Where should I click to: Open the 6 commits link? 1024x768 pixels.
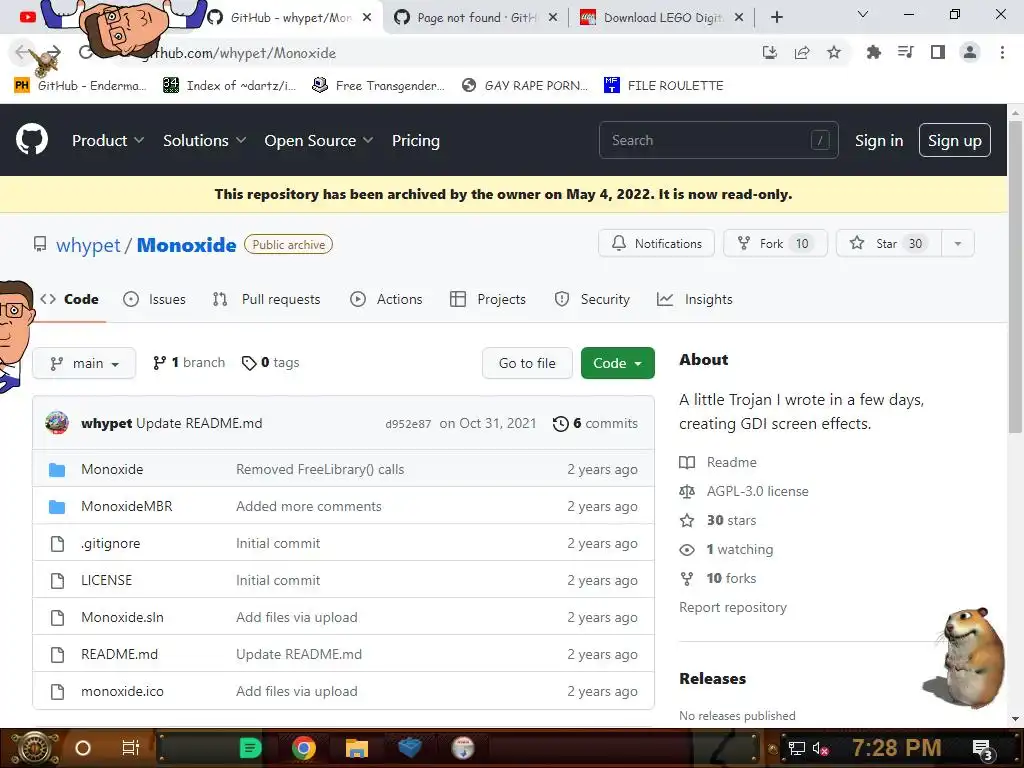click(x=595, y=423)
